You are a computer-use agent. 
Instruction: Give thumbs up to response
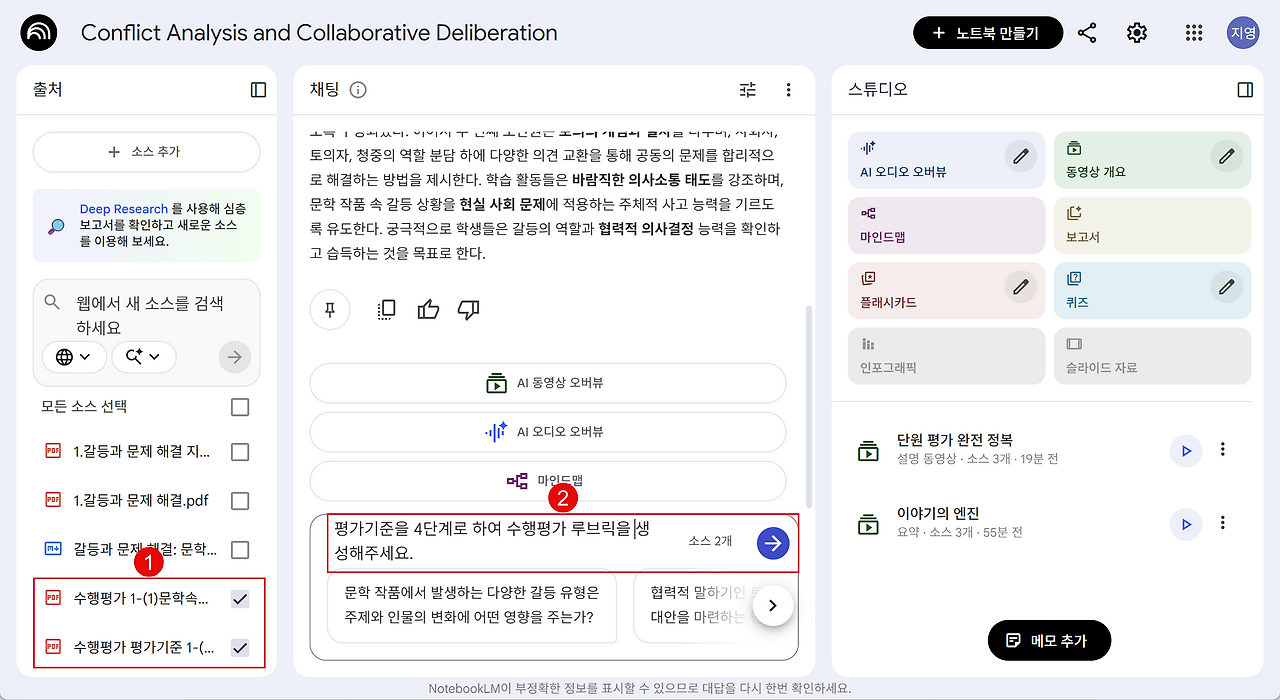click(x=429, y=309)
